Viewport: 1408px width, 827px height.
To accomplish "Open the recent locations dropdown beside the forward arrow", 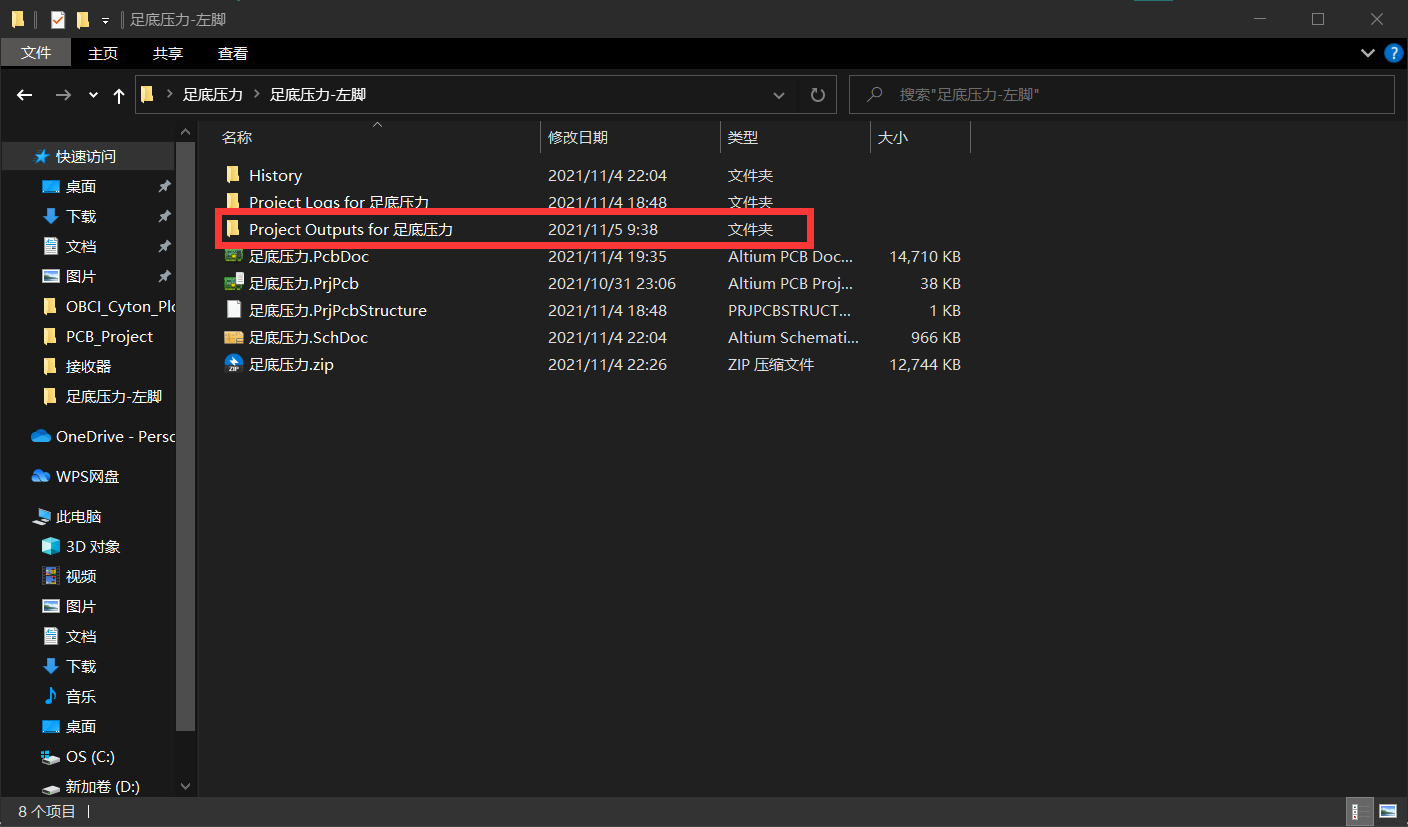I will (92, 94).
